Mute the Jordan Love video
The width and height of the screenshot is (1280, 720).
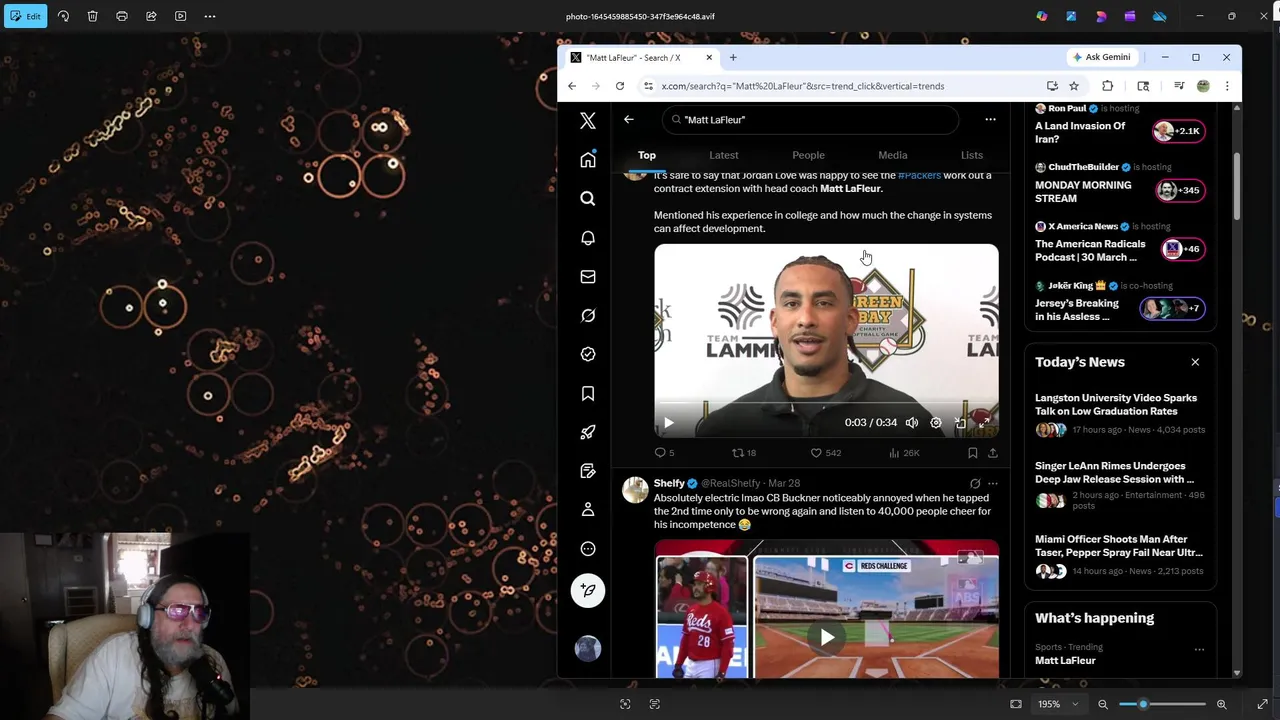pyautogui.click(x=912, y=423)
